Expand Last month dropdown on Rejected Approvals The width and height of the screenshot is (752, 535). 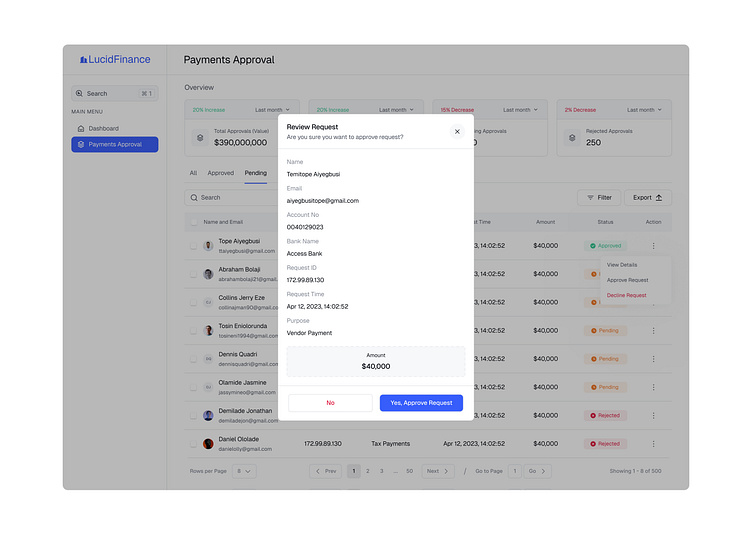click(x=645, y=110)
